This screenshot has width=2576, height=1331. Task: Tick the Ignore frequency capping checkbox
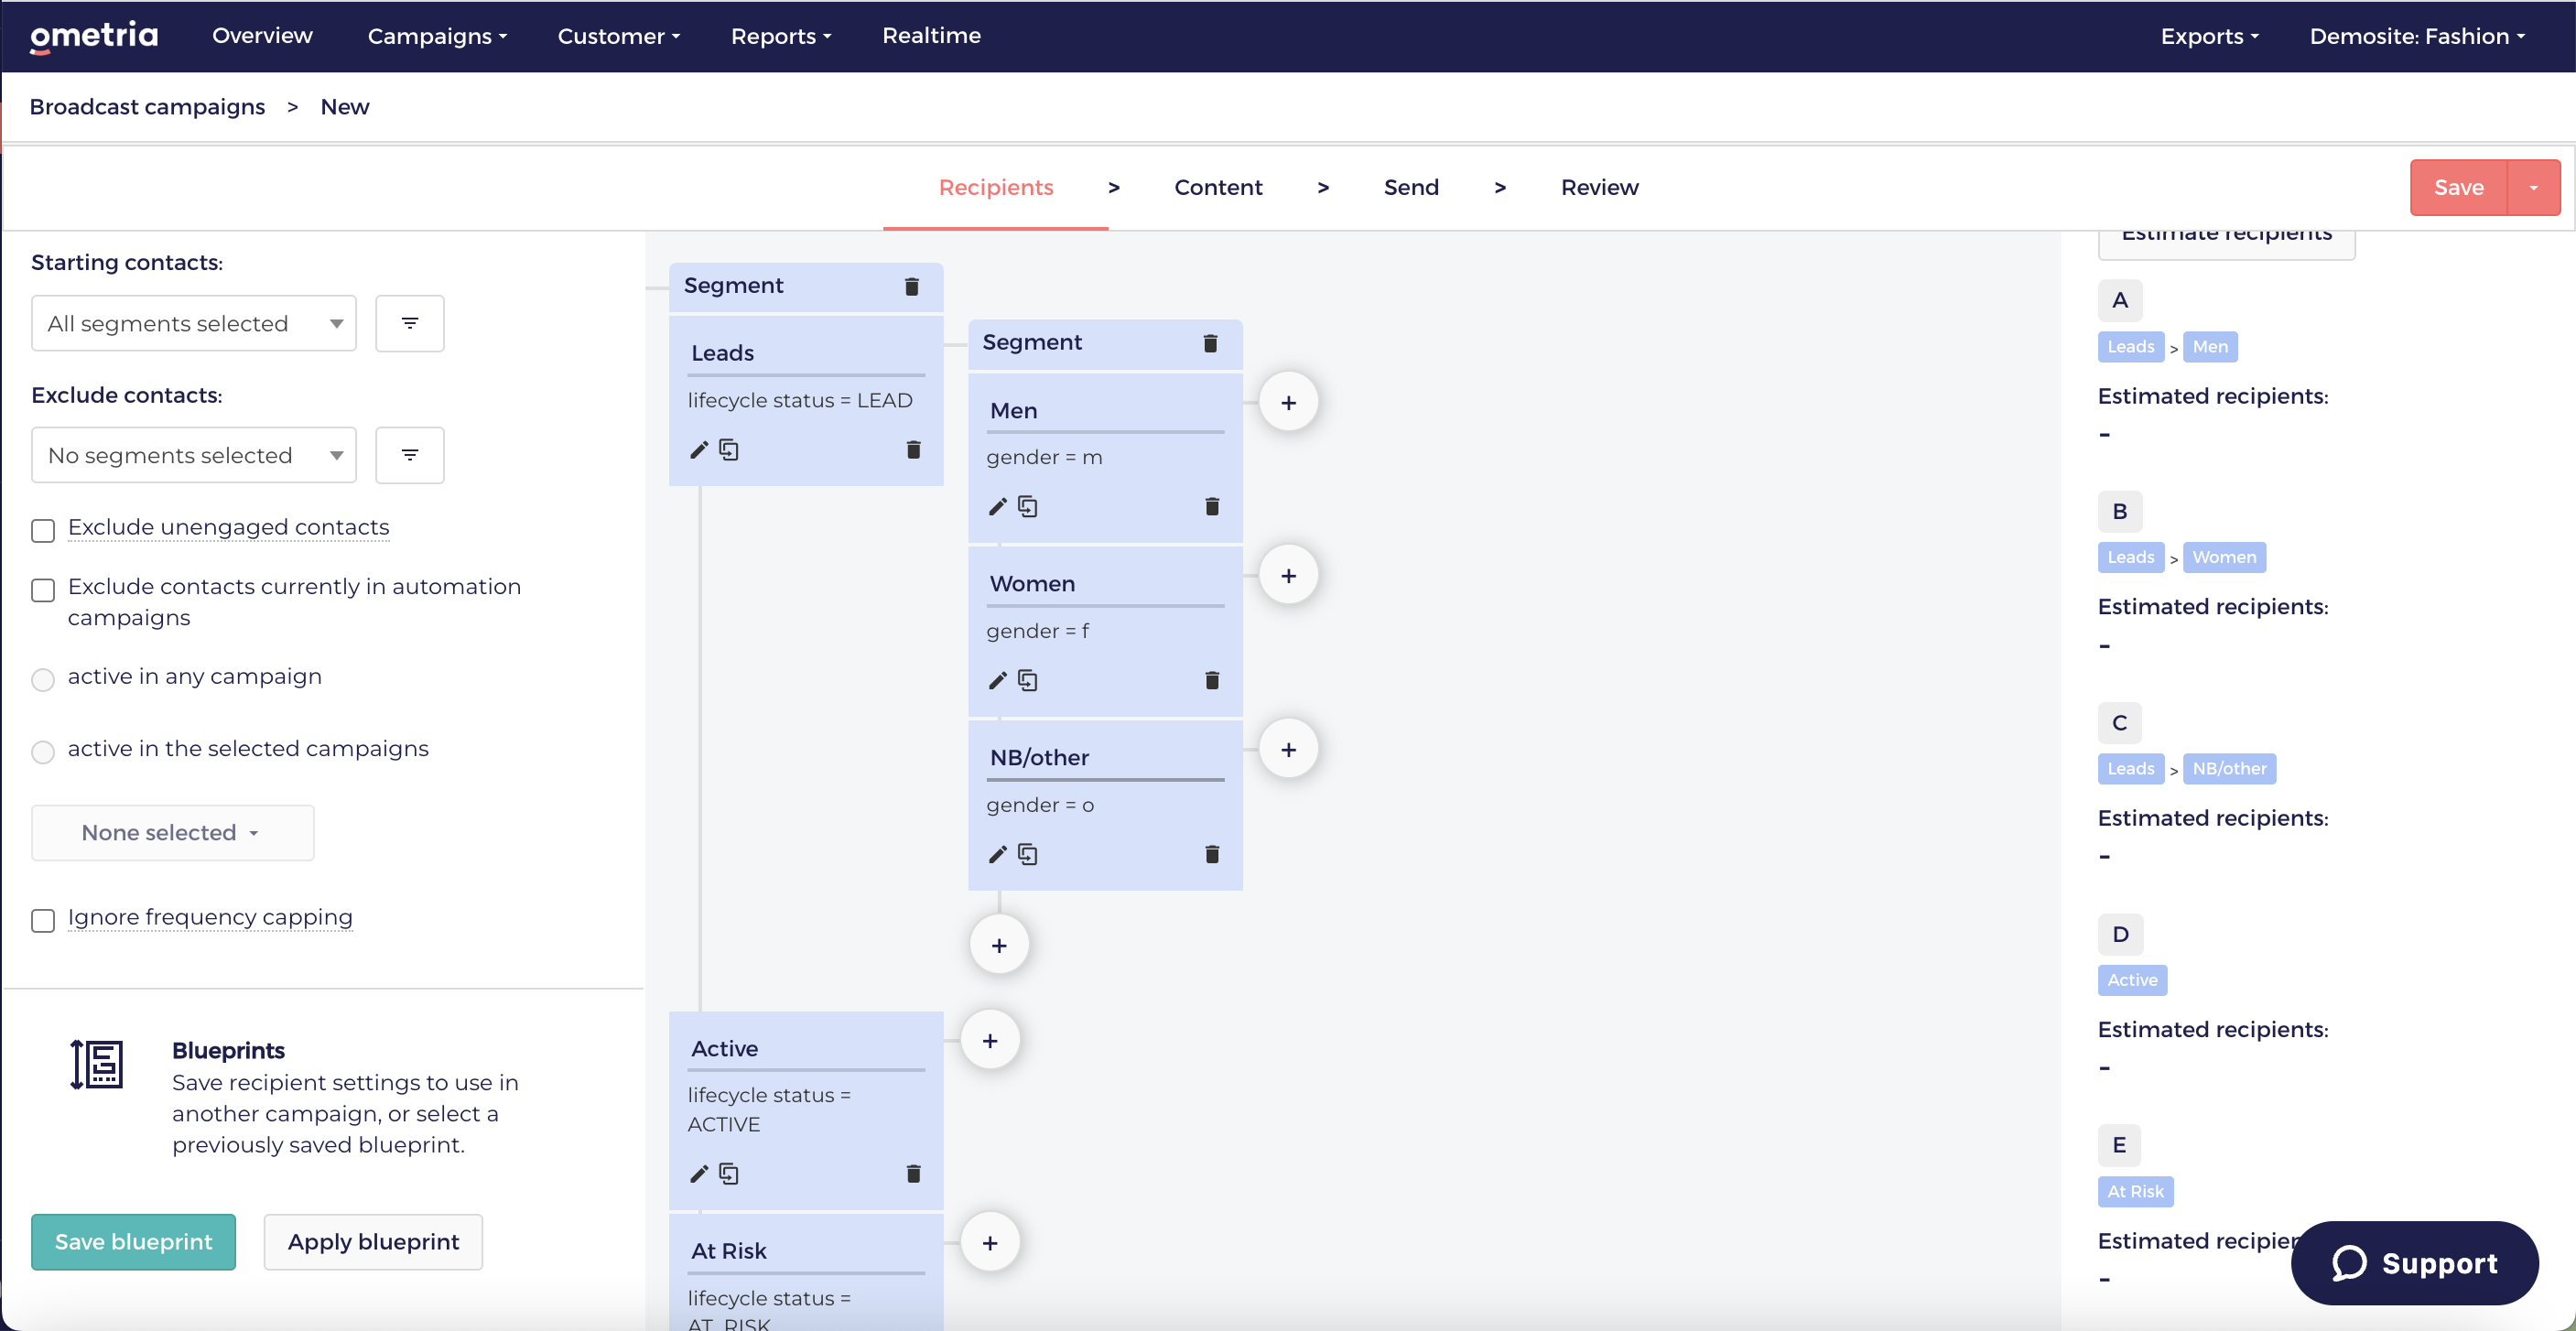click(x=43, y=920)
